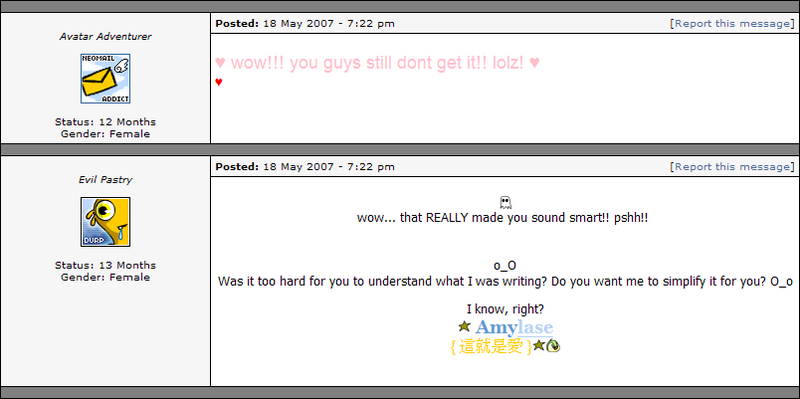Image resolution: width=800 pixels, height=399 pixels.
Task: Click the pink 'wow!!! you guys' message
Action: point(378,63)
